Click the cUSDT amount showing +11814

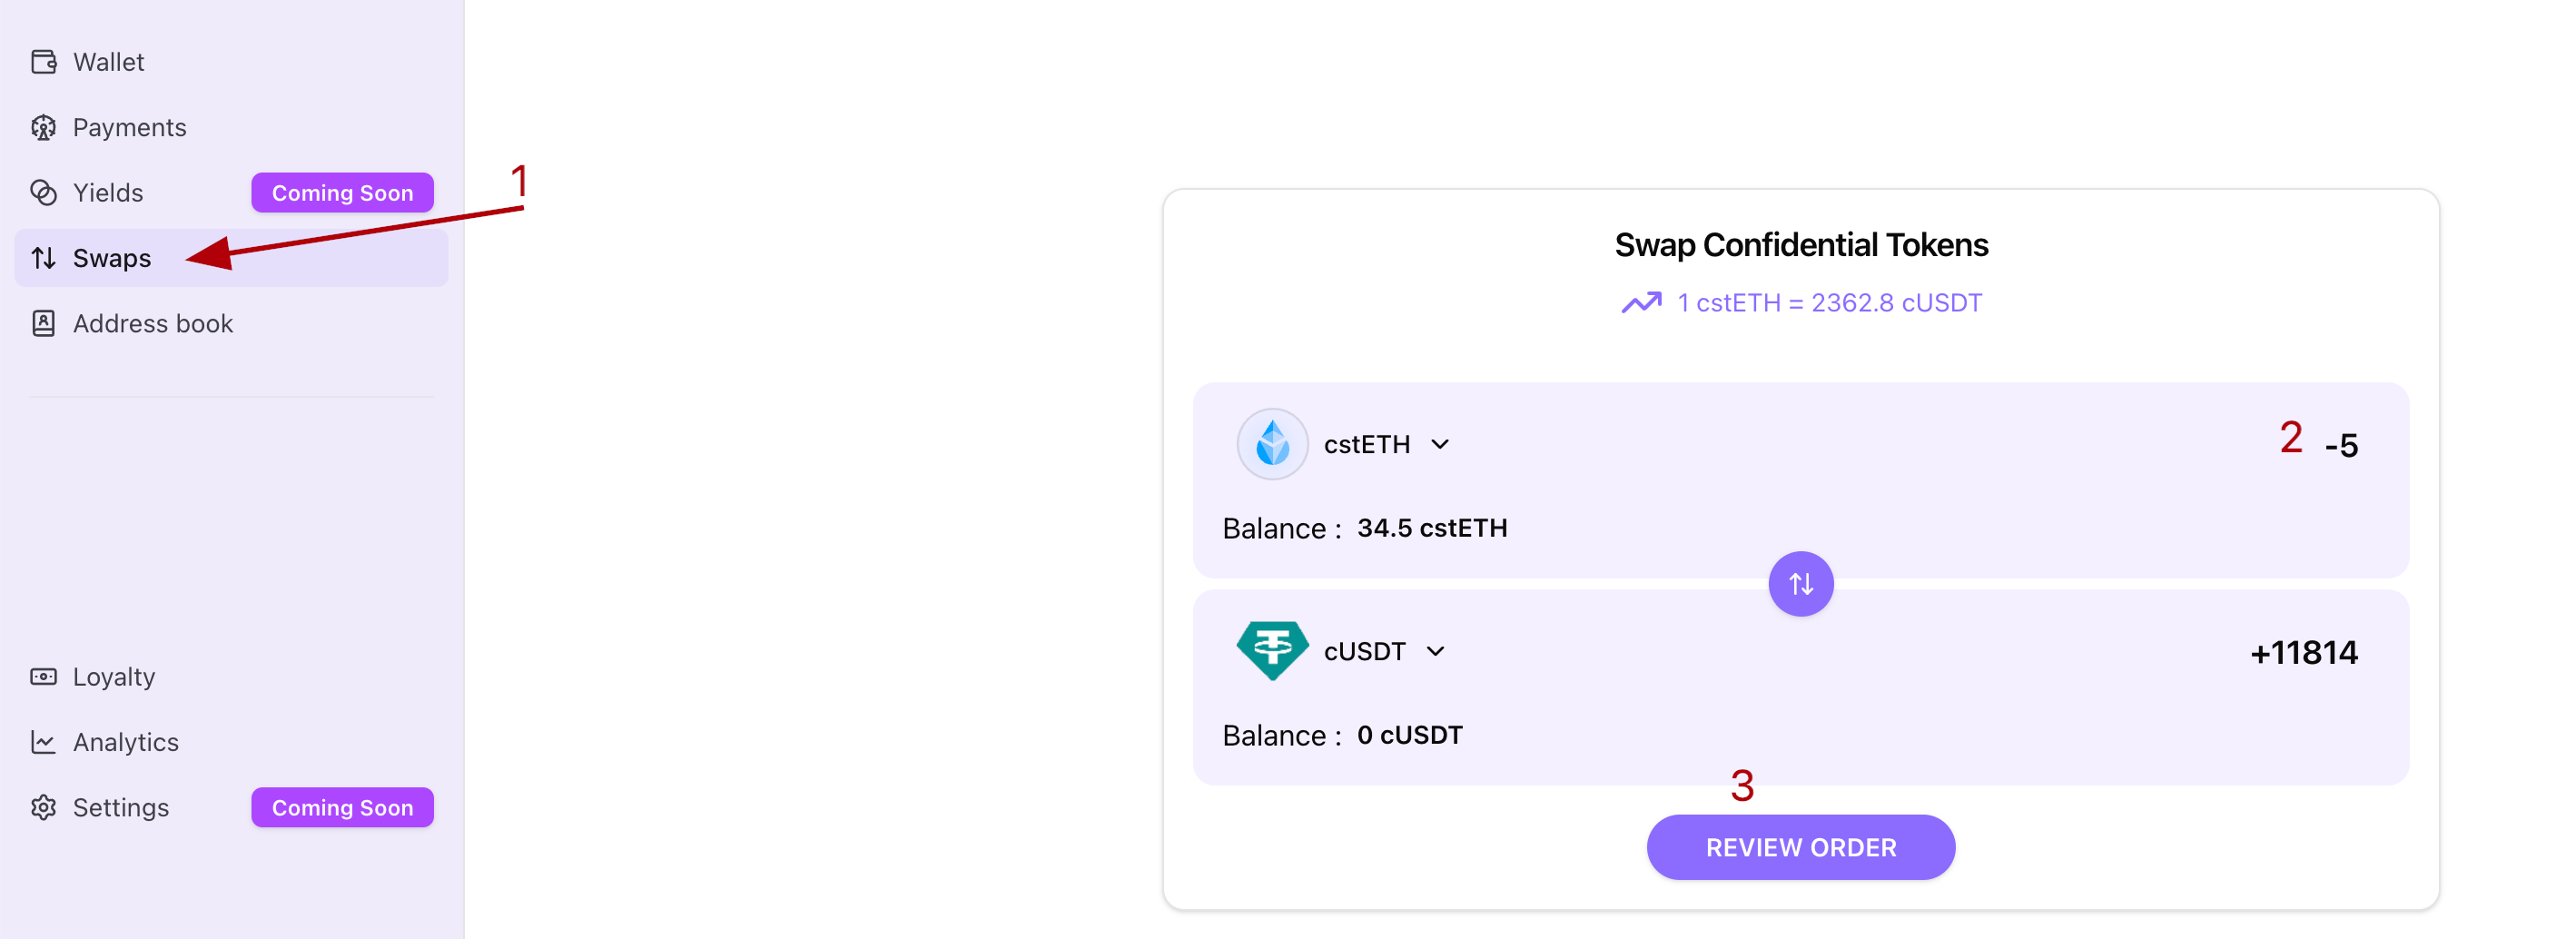(2303, 653)
